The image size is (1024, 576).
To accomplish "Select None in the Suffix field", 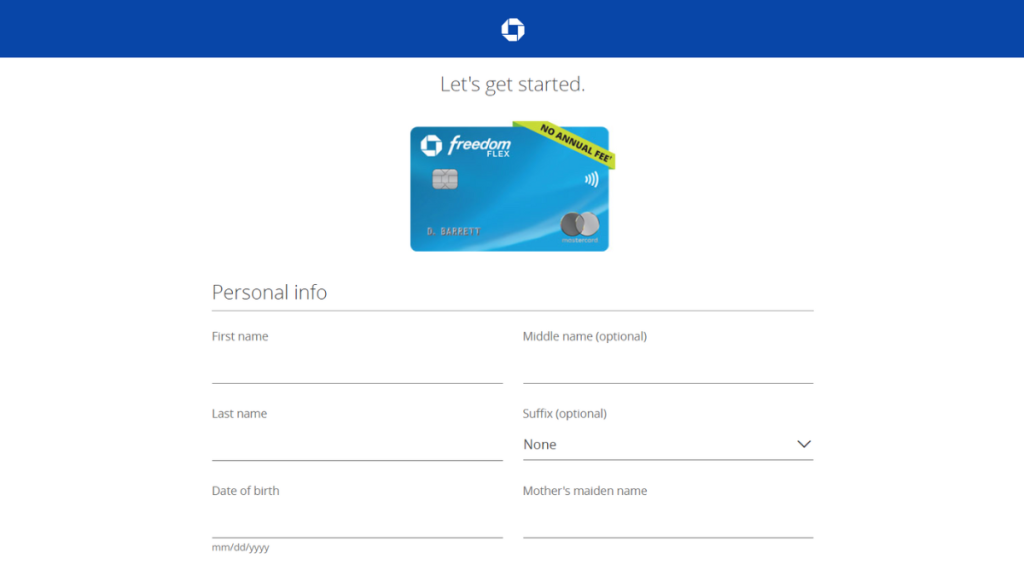I will tap(538, 444).
